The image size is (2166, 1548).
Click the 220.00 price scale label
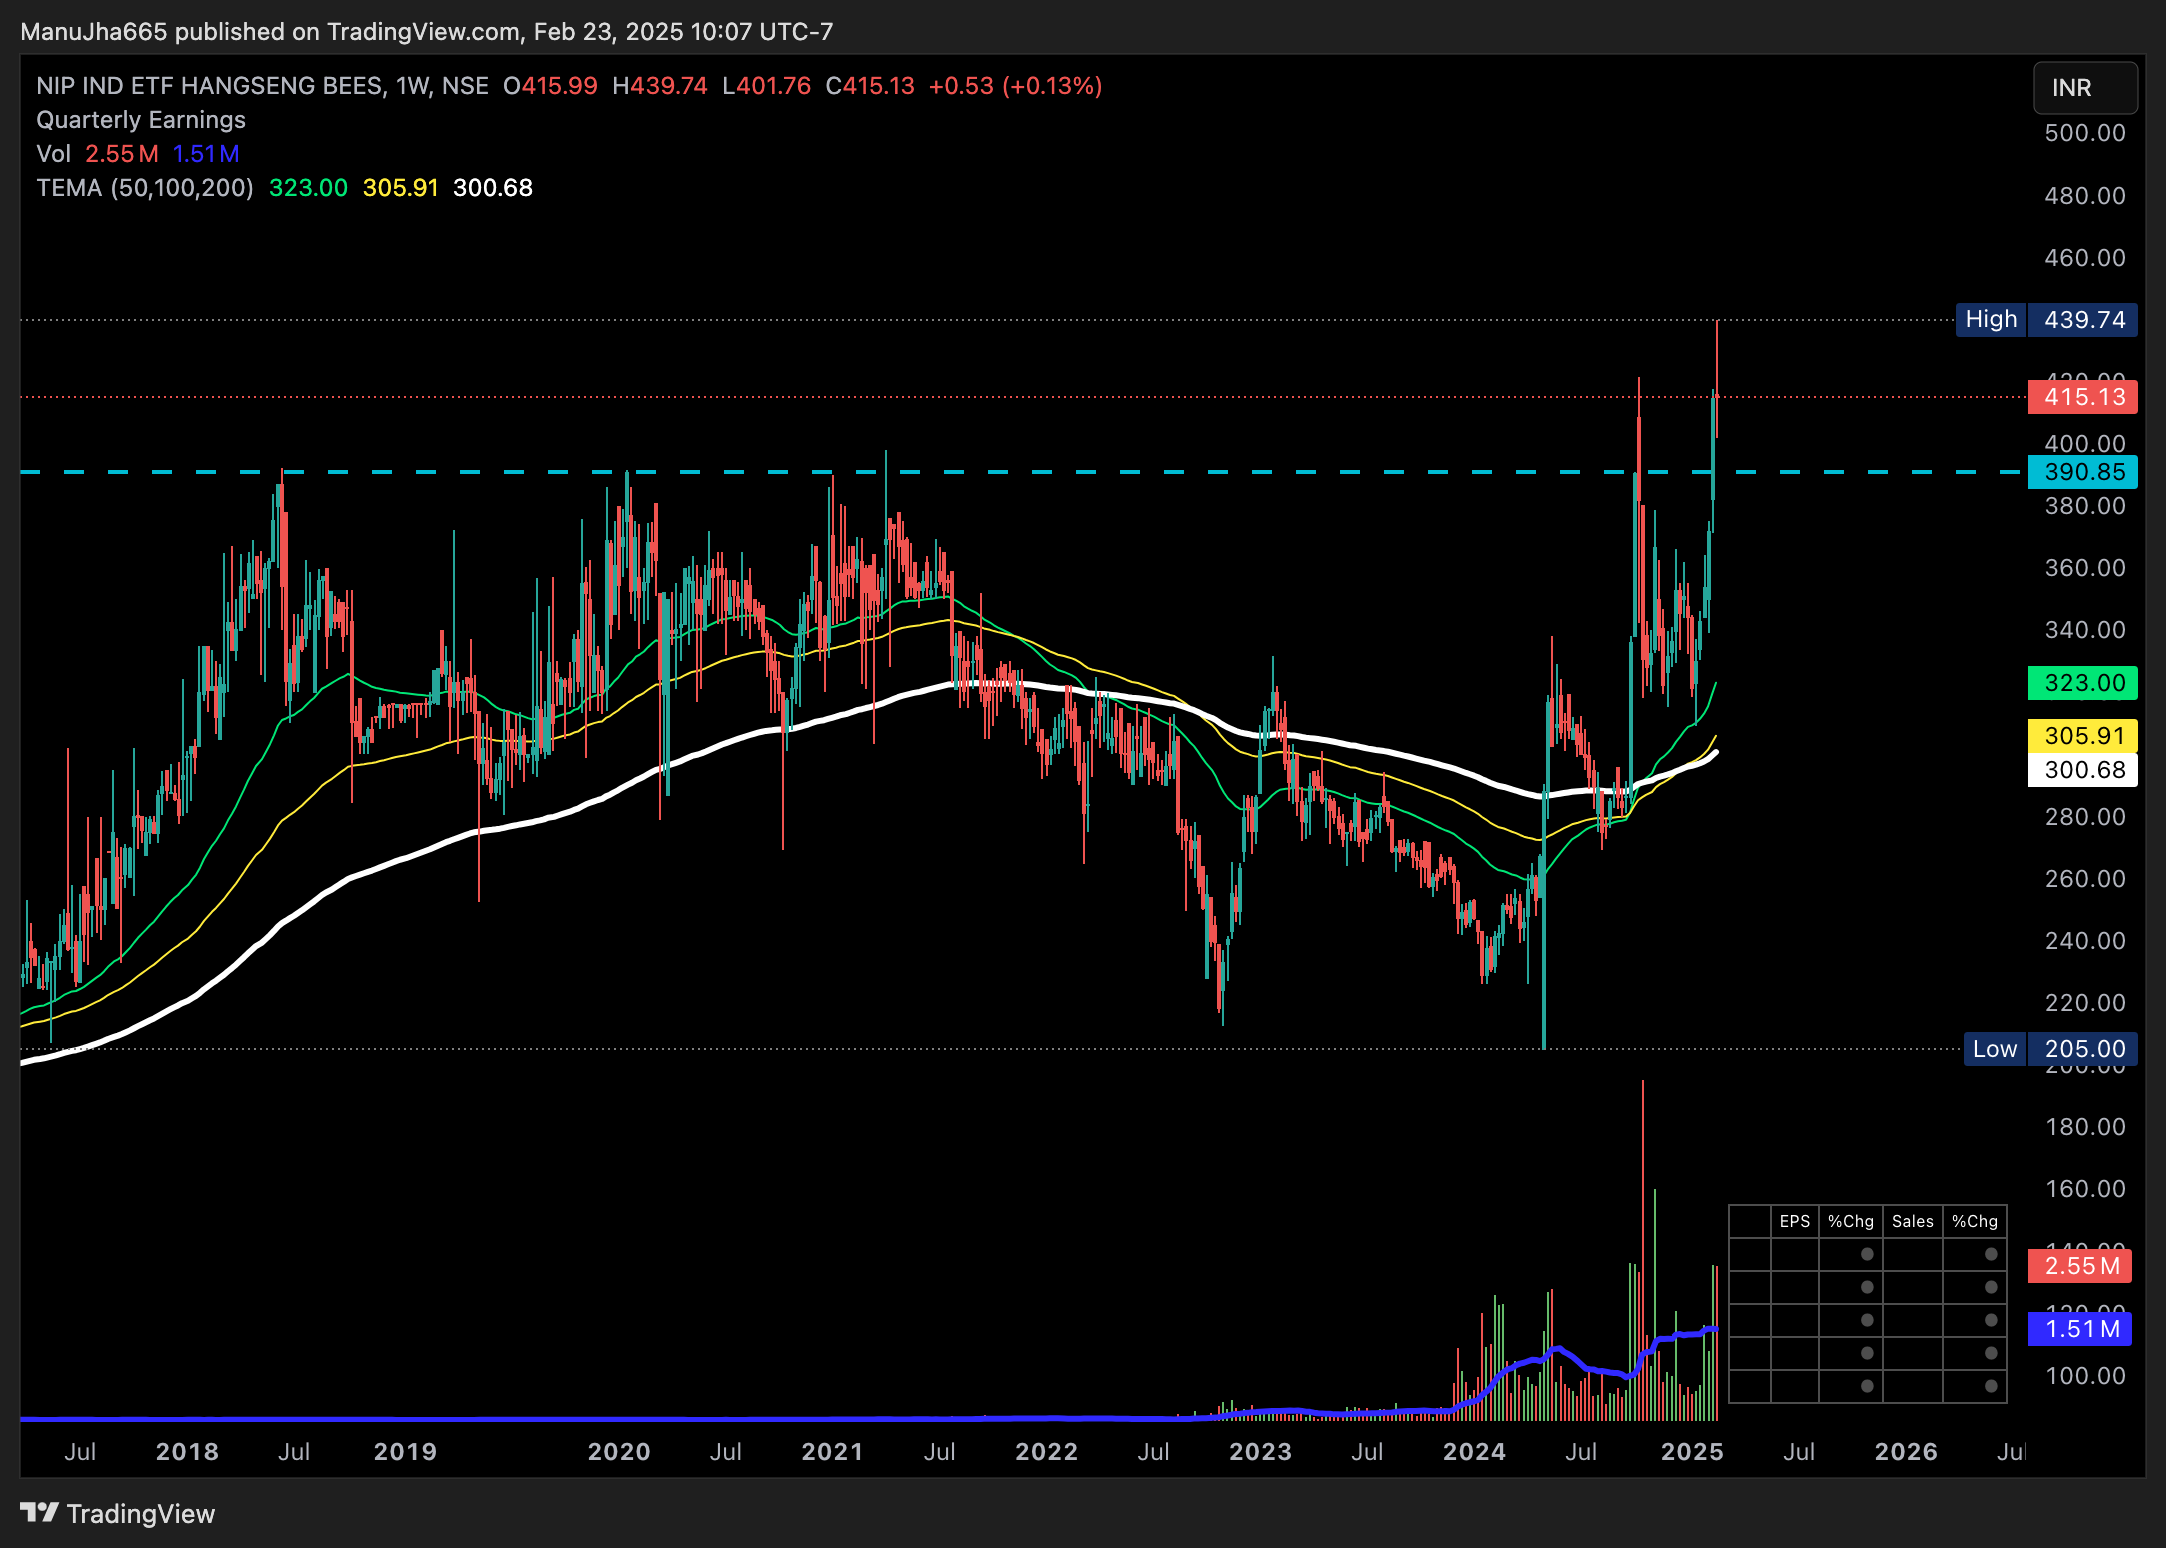click(x=2085, y=1003)
